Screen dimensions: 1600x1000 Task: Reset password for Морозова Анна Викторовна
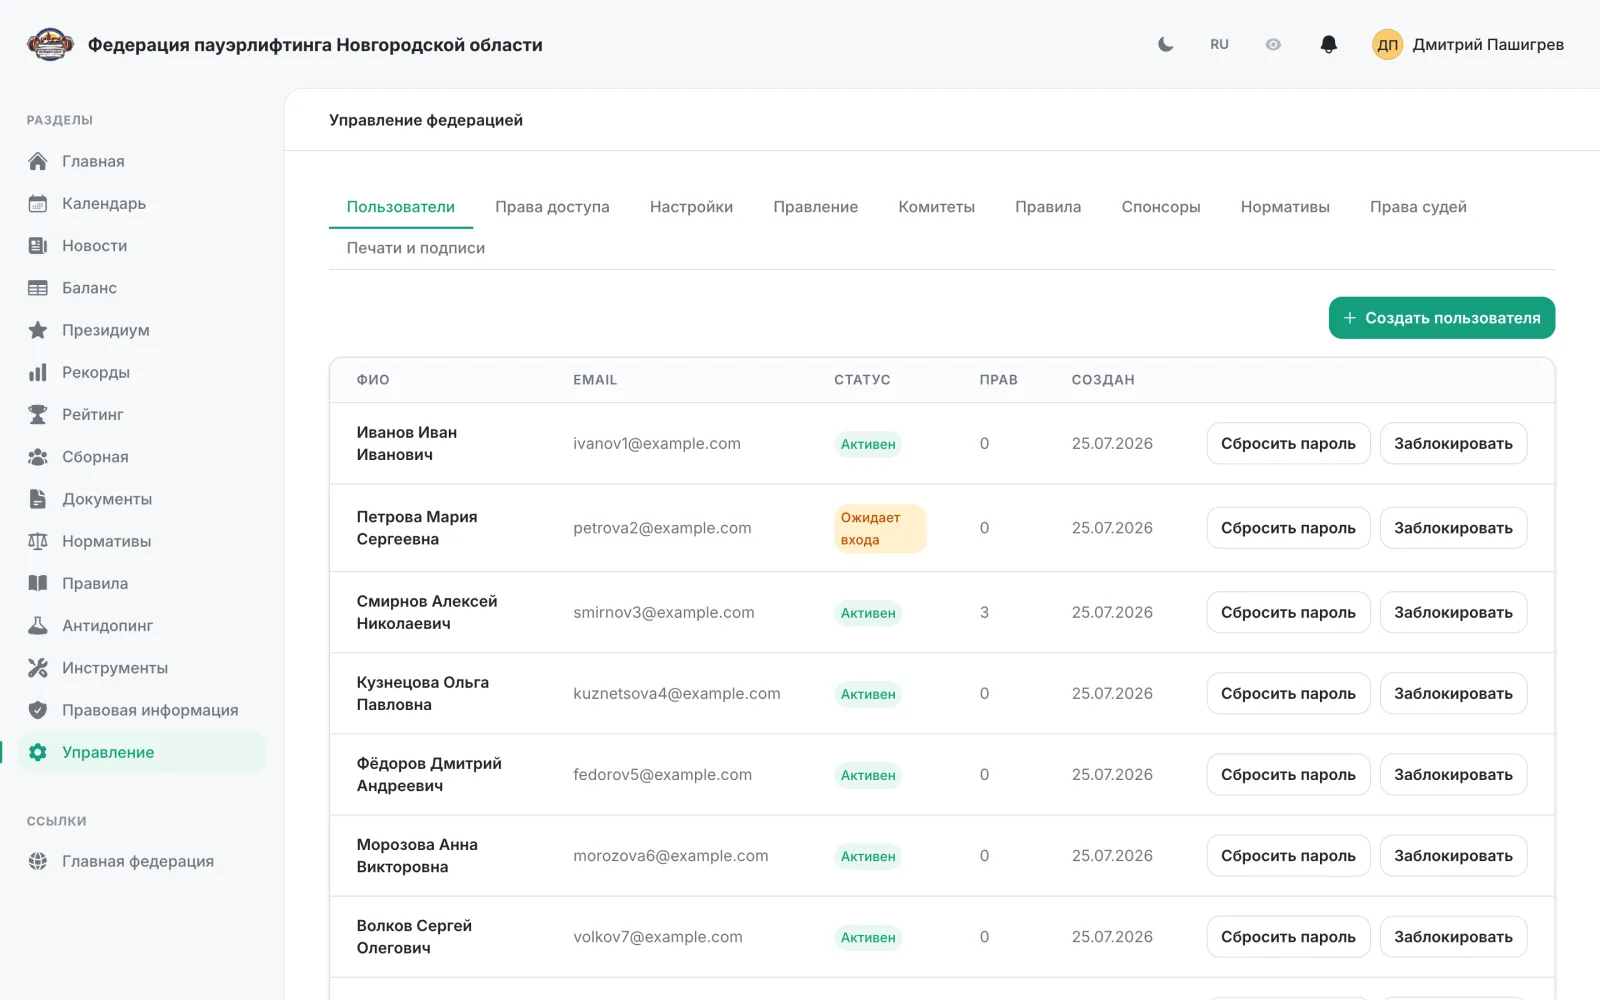coord(1288,856)
